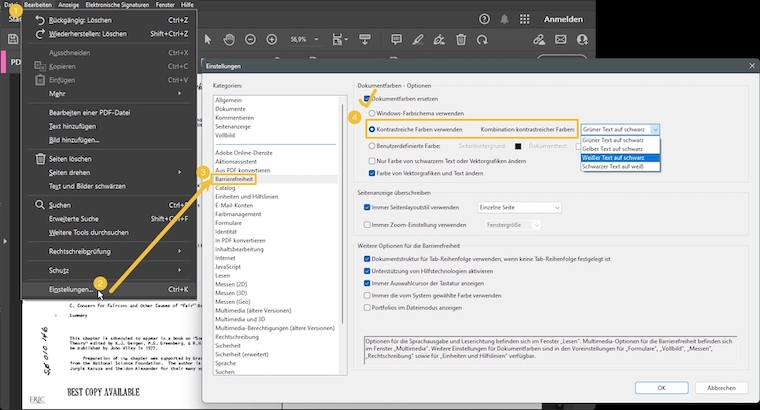Expand the Seiten drehen submenu

pos(111,173)
